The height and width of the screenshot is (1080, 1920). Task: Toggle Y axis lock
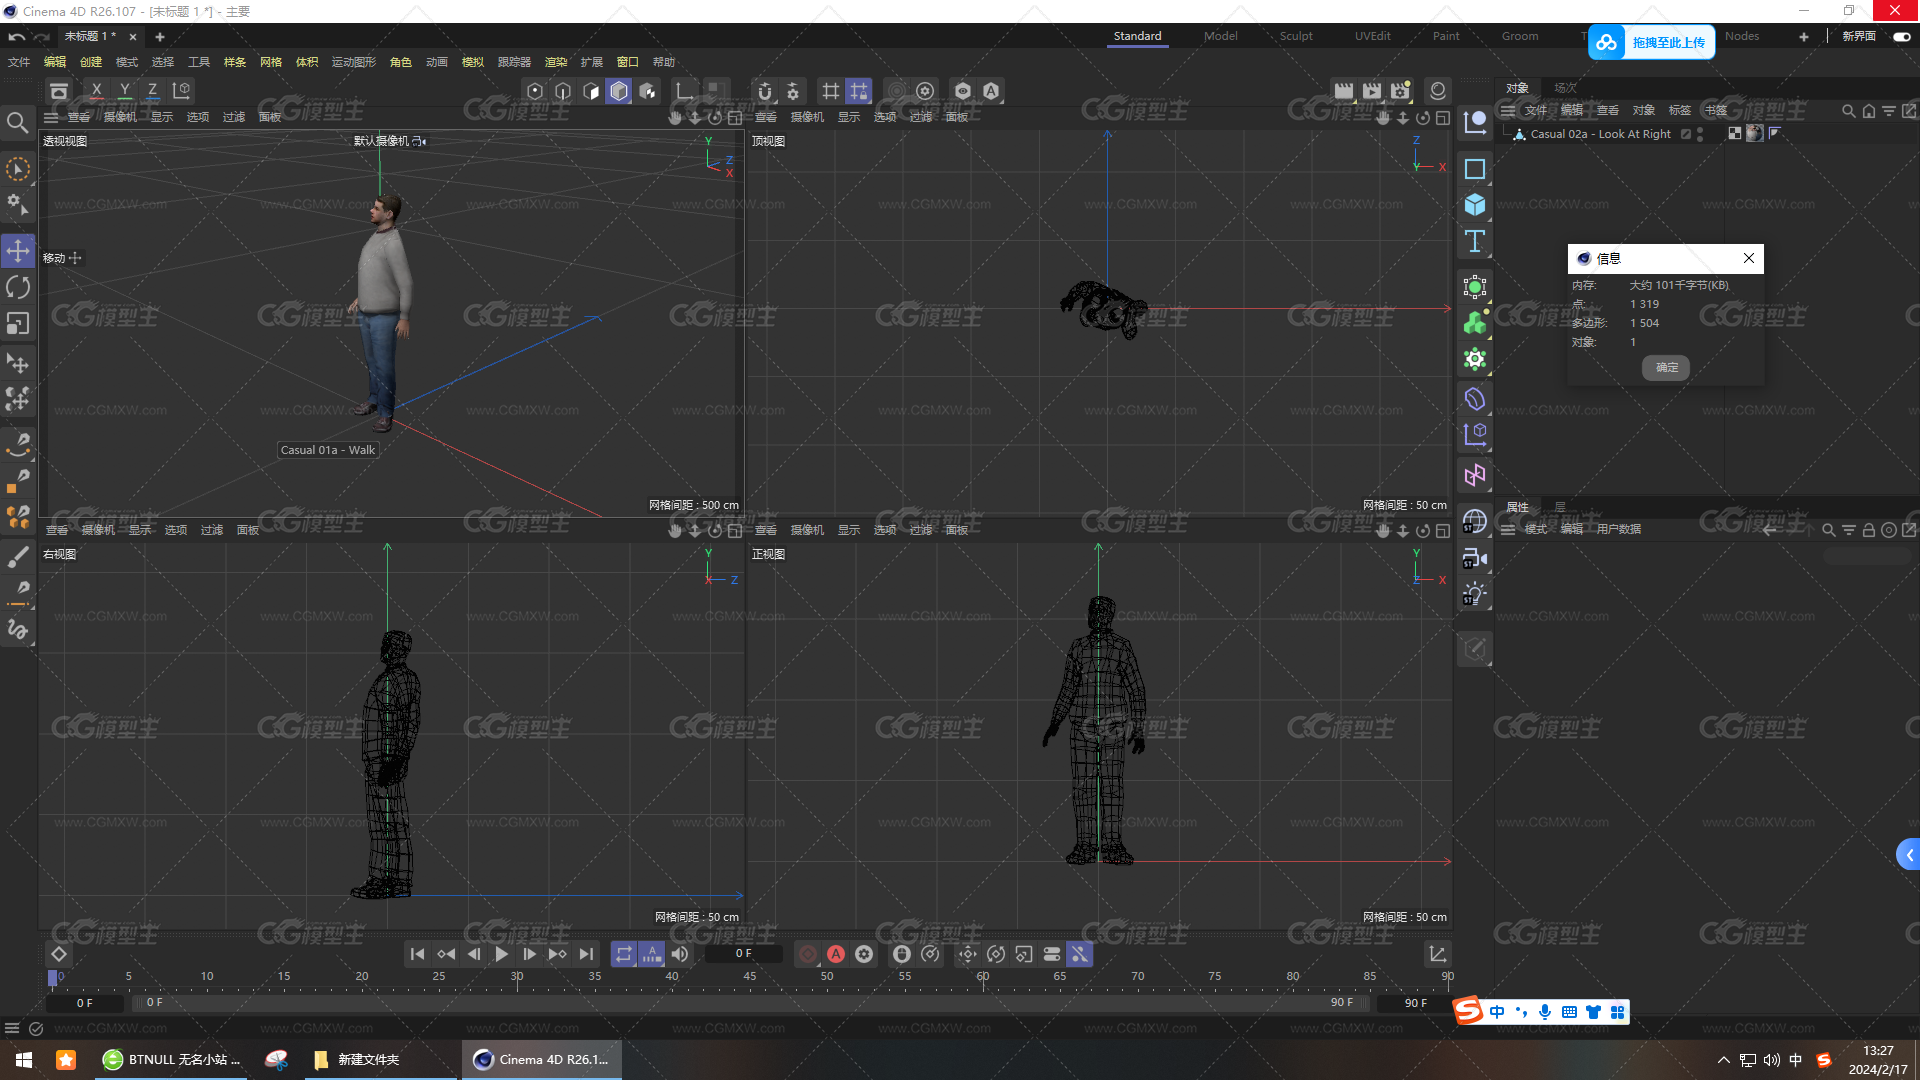125,91
